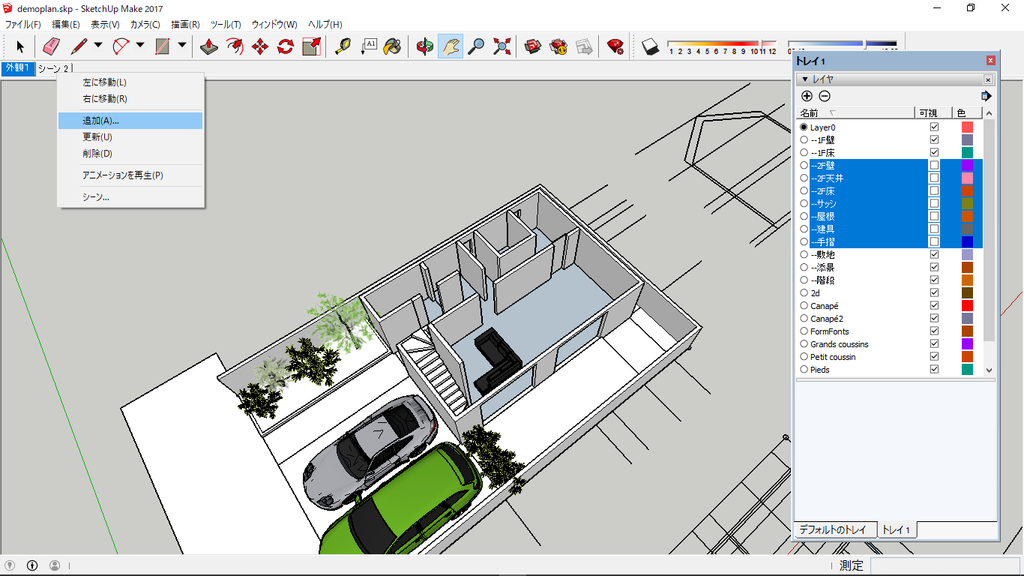Adjust the shadow time of day slider
Viewport: 1024px width, 576px height.
pyautogui.click(x=842, y=44)
